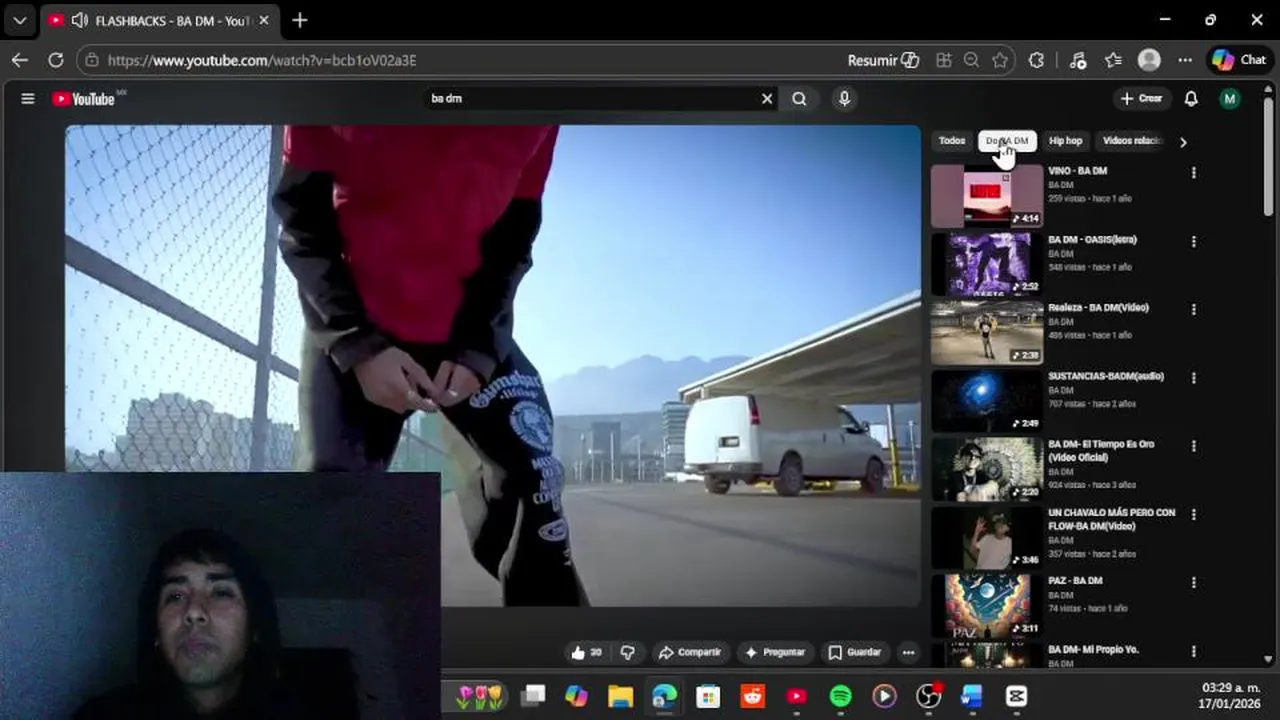
Task: Open BA DM - OASIS(letra) thumbnail
Action: [987, 264]
